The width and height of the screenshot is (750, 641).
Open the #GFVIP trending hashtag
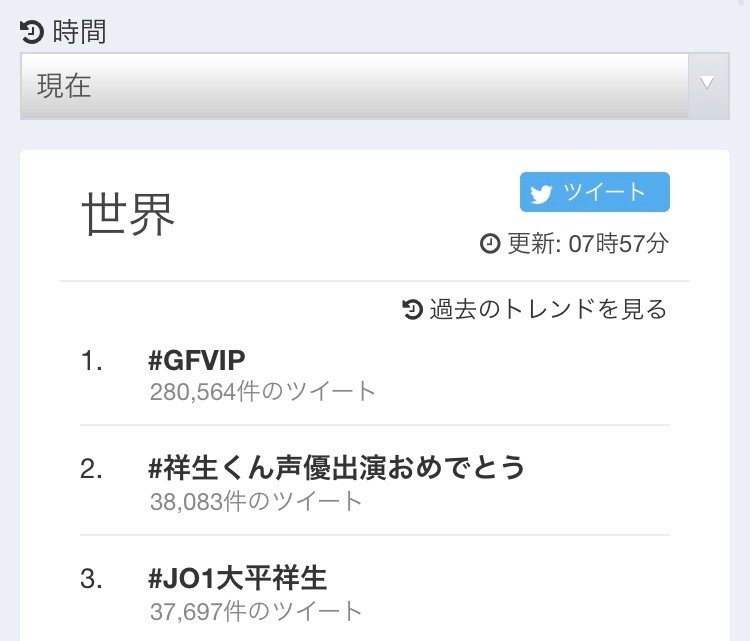[197, 360]
